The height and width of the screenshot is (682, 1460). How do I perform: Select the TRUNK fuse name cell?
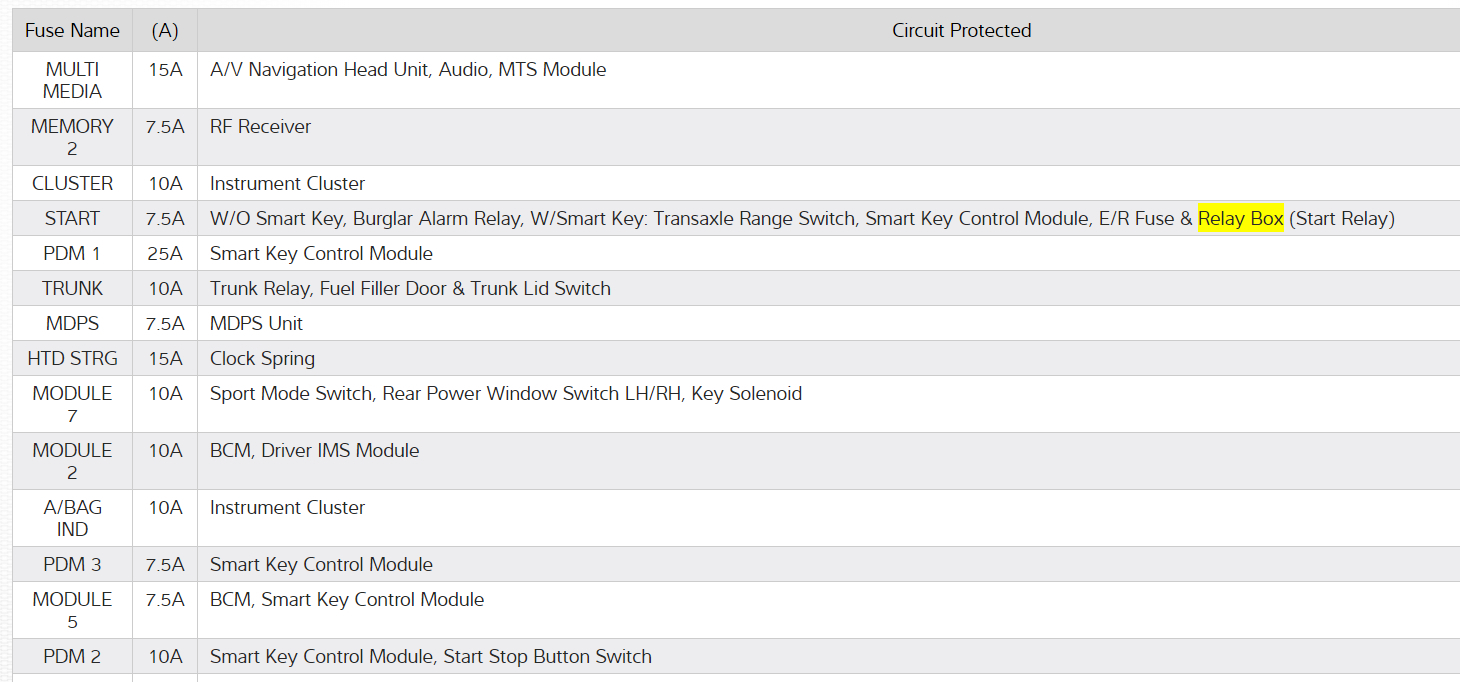[x=72, y=289]
